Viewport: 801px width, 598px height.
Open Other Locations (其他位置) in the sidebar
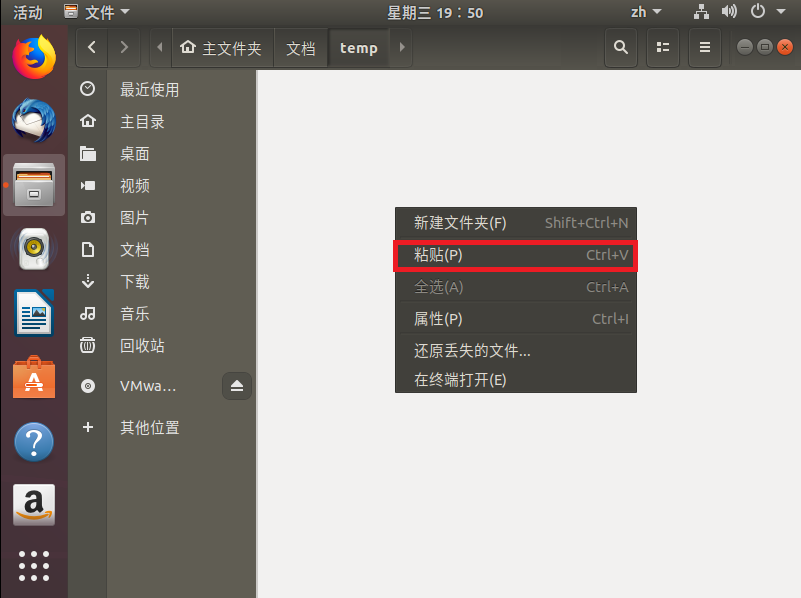(149, 428)
